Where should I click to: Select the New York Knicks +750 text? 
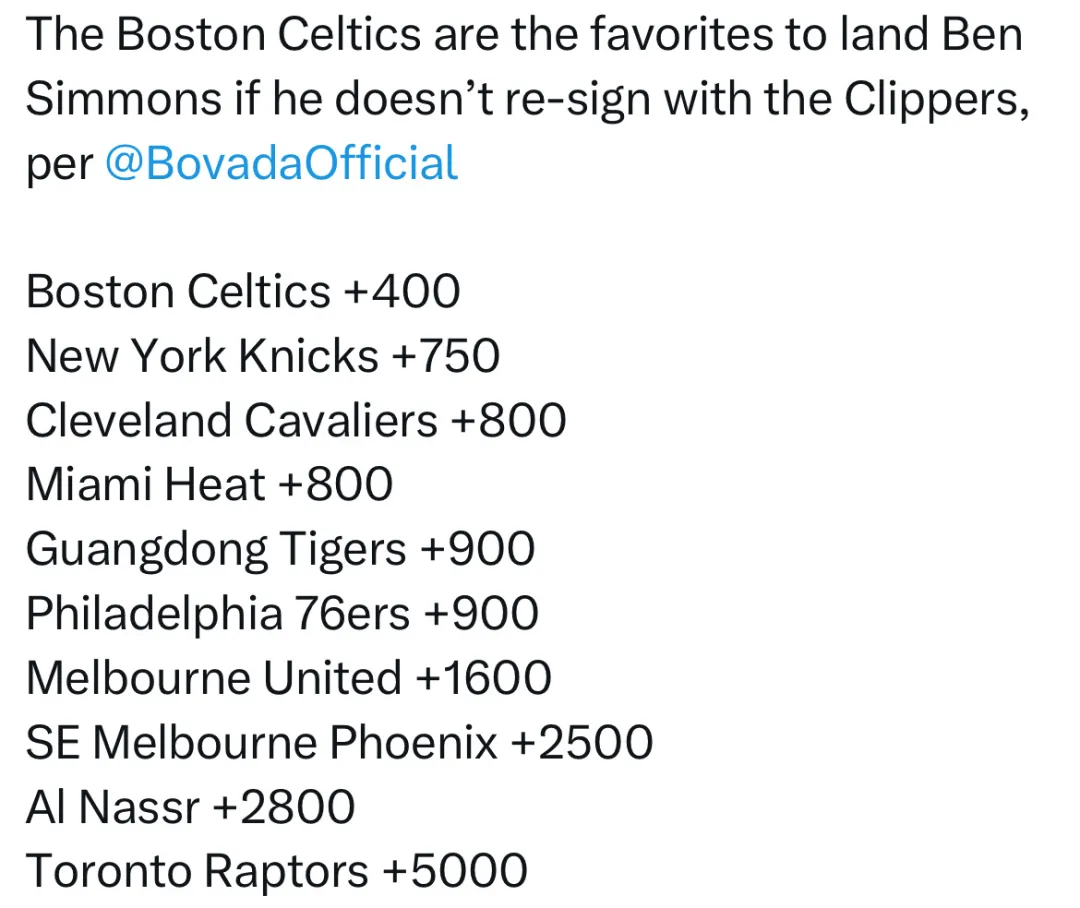pyautogui.click(x=263, y=355)
